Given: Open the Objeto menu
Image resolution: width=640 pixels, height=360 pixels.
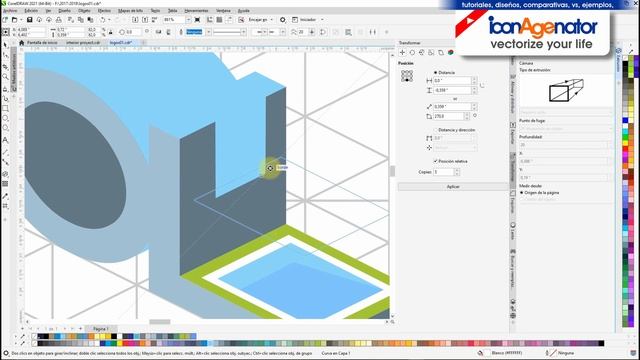Looking at the screenshot, I should pos(84,11).
